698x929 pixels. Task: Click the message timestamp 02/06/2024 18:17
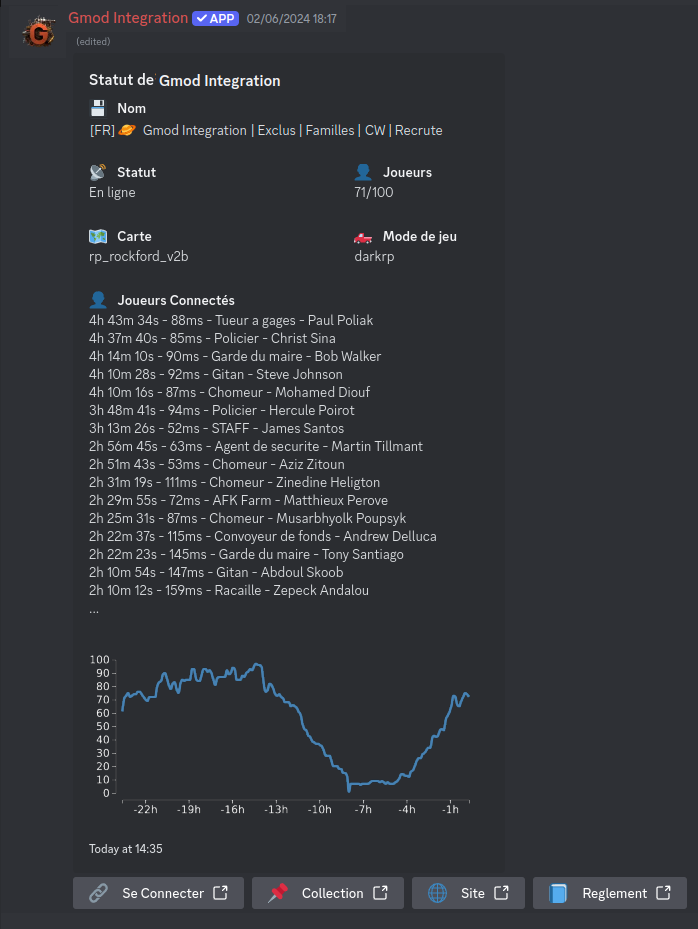click(x=291, y=18)
